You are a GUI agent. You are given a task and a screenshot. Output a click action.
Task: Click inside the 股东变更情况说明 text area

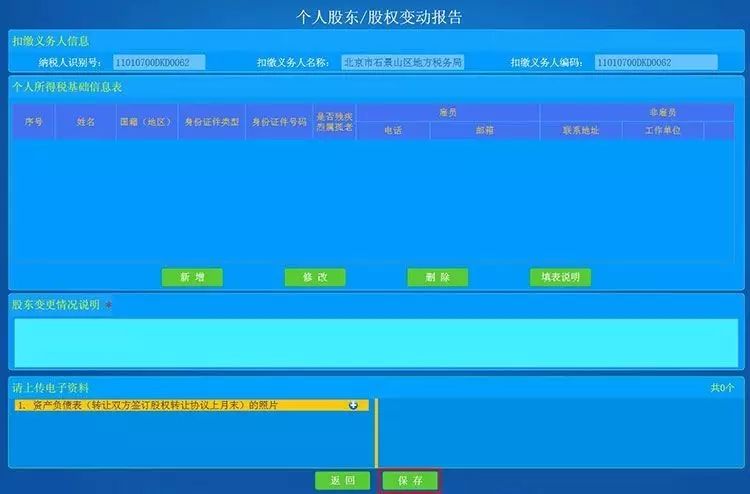(x=375, y=342)
